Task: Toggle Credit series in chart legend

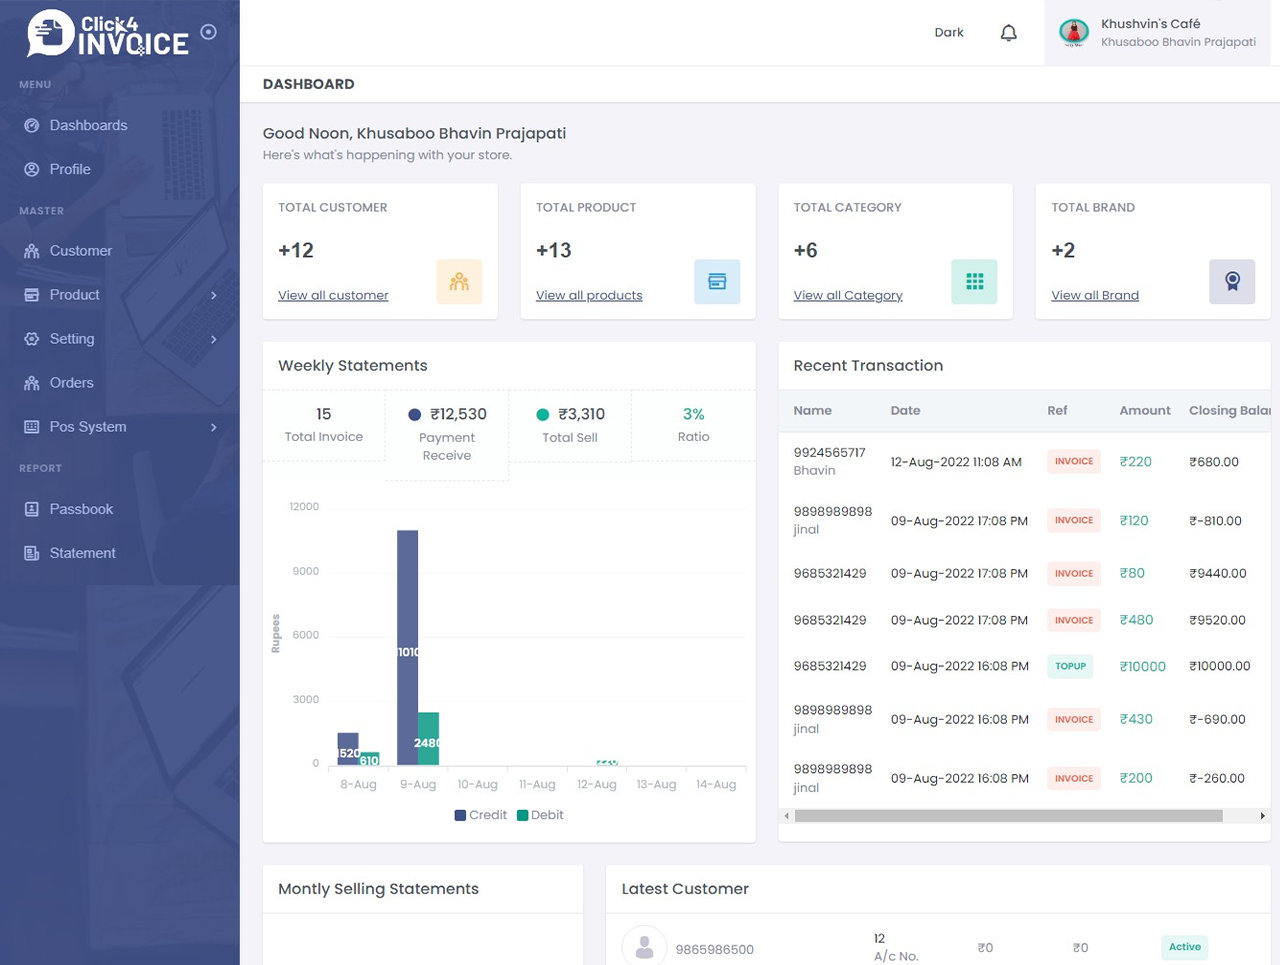Action: tap(480, 815)
